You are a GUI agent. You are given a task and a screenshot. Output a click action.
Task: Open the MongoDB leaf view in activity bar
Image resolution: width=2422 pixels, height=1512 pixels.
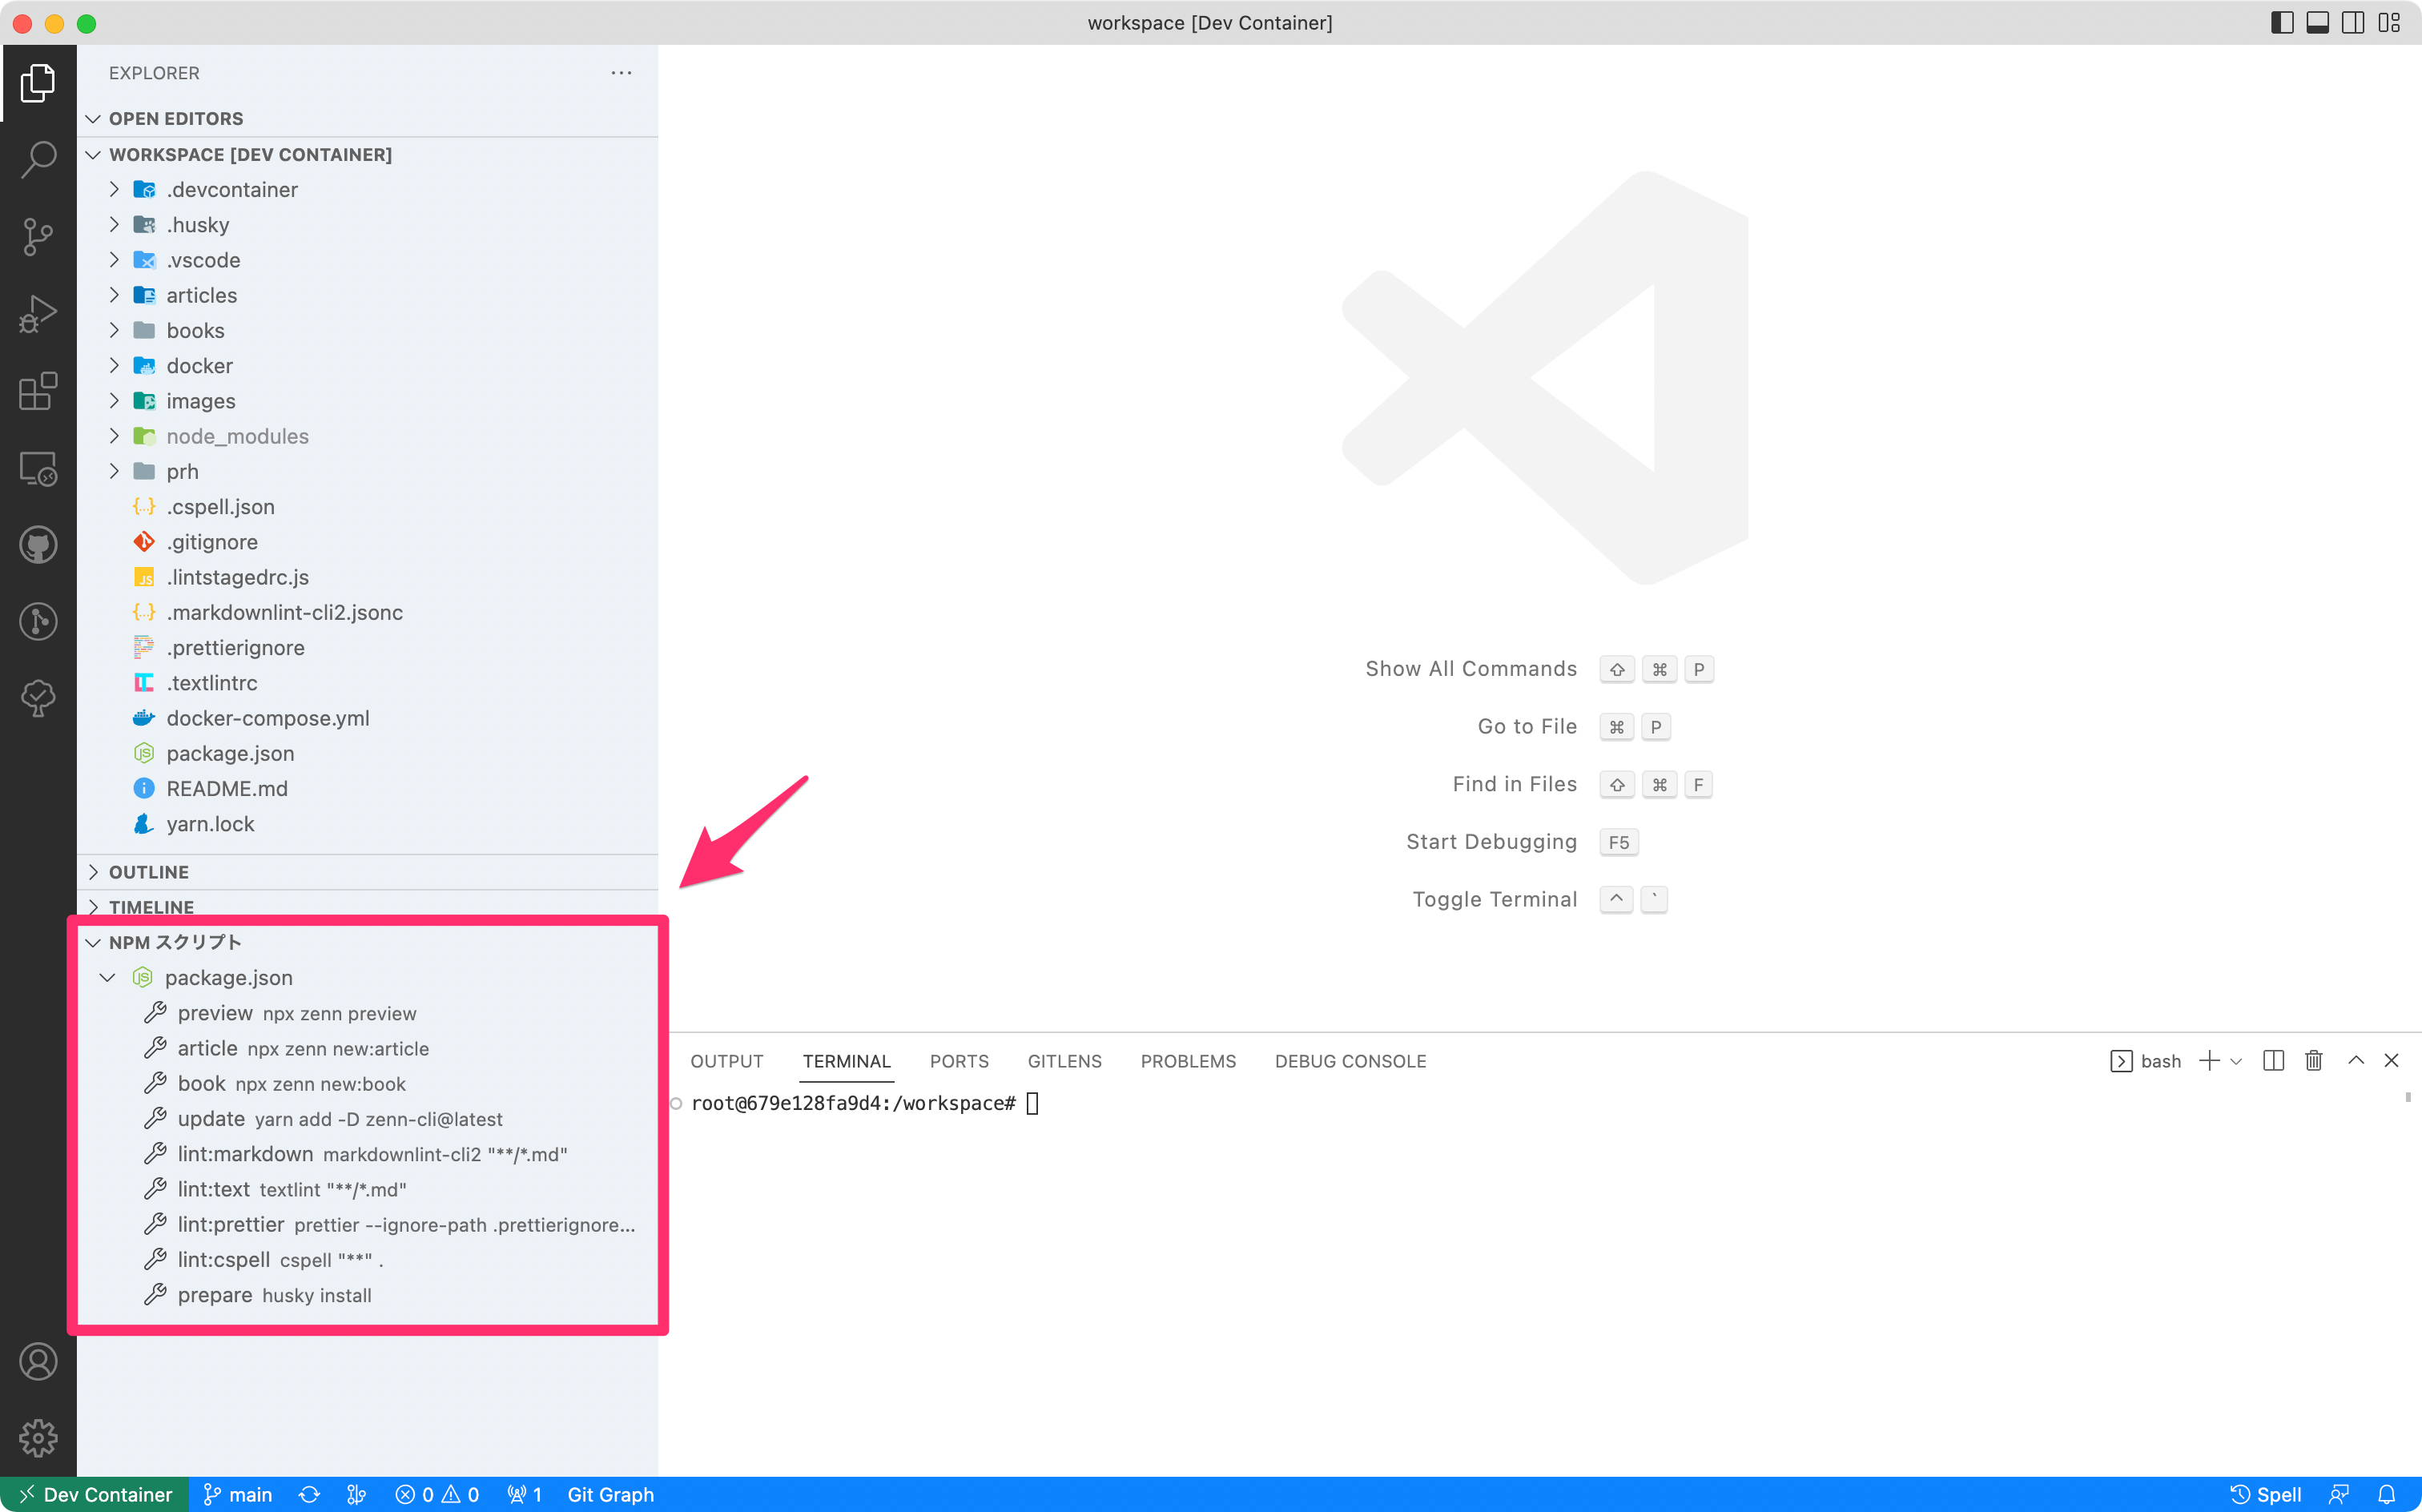pyautogui.click(x=38, y=698)
